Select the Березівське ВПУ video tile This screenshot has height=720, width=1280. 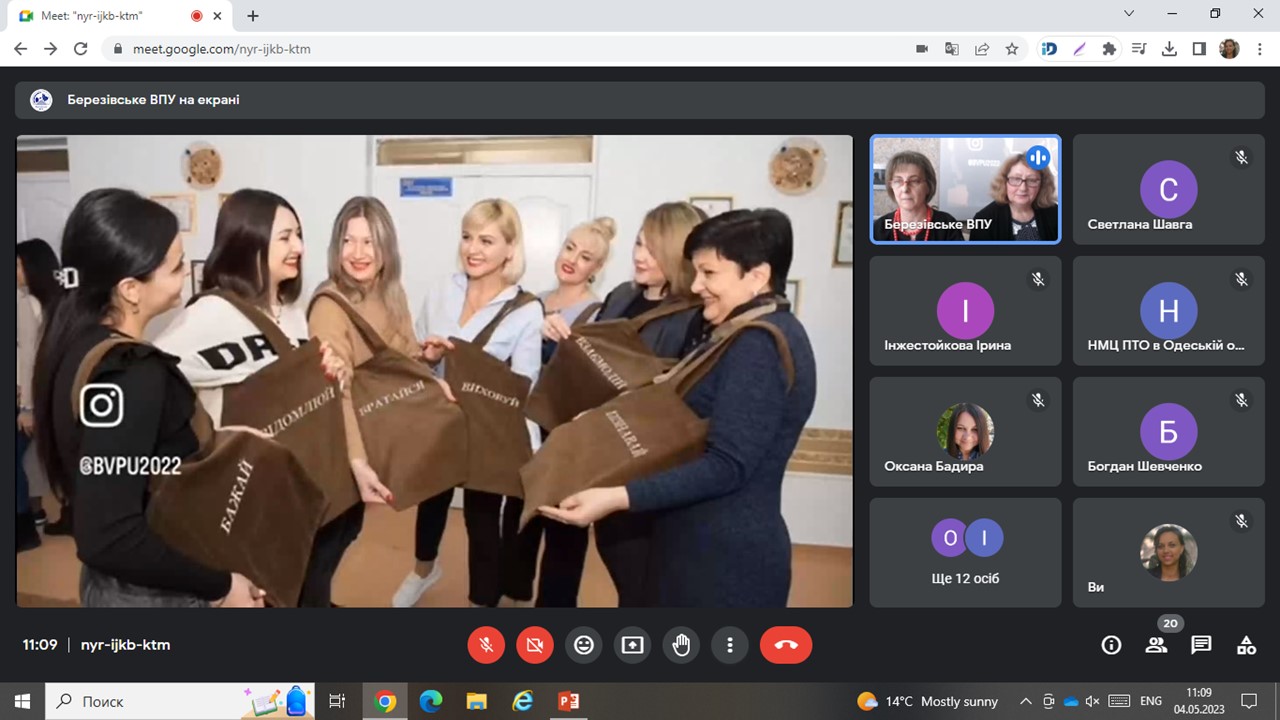coord(965,189)
